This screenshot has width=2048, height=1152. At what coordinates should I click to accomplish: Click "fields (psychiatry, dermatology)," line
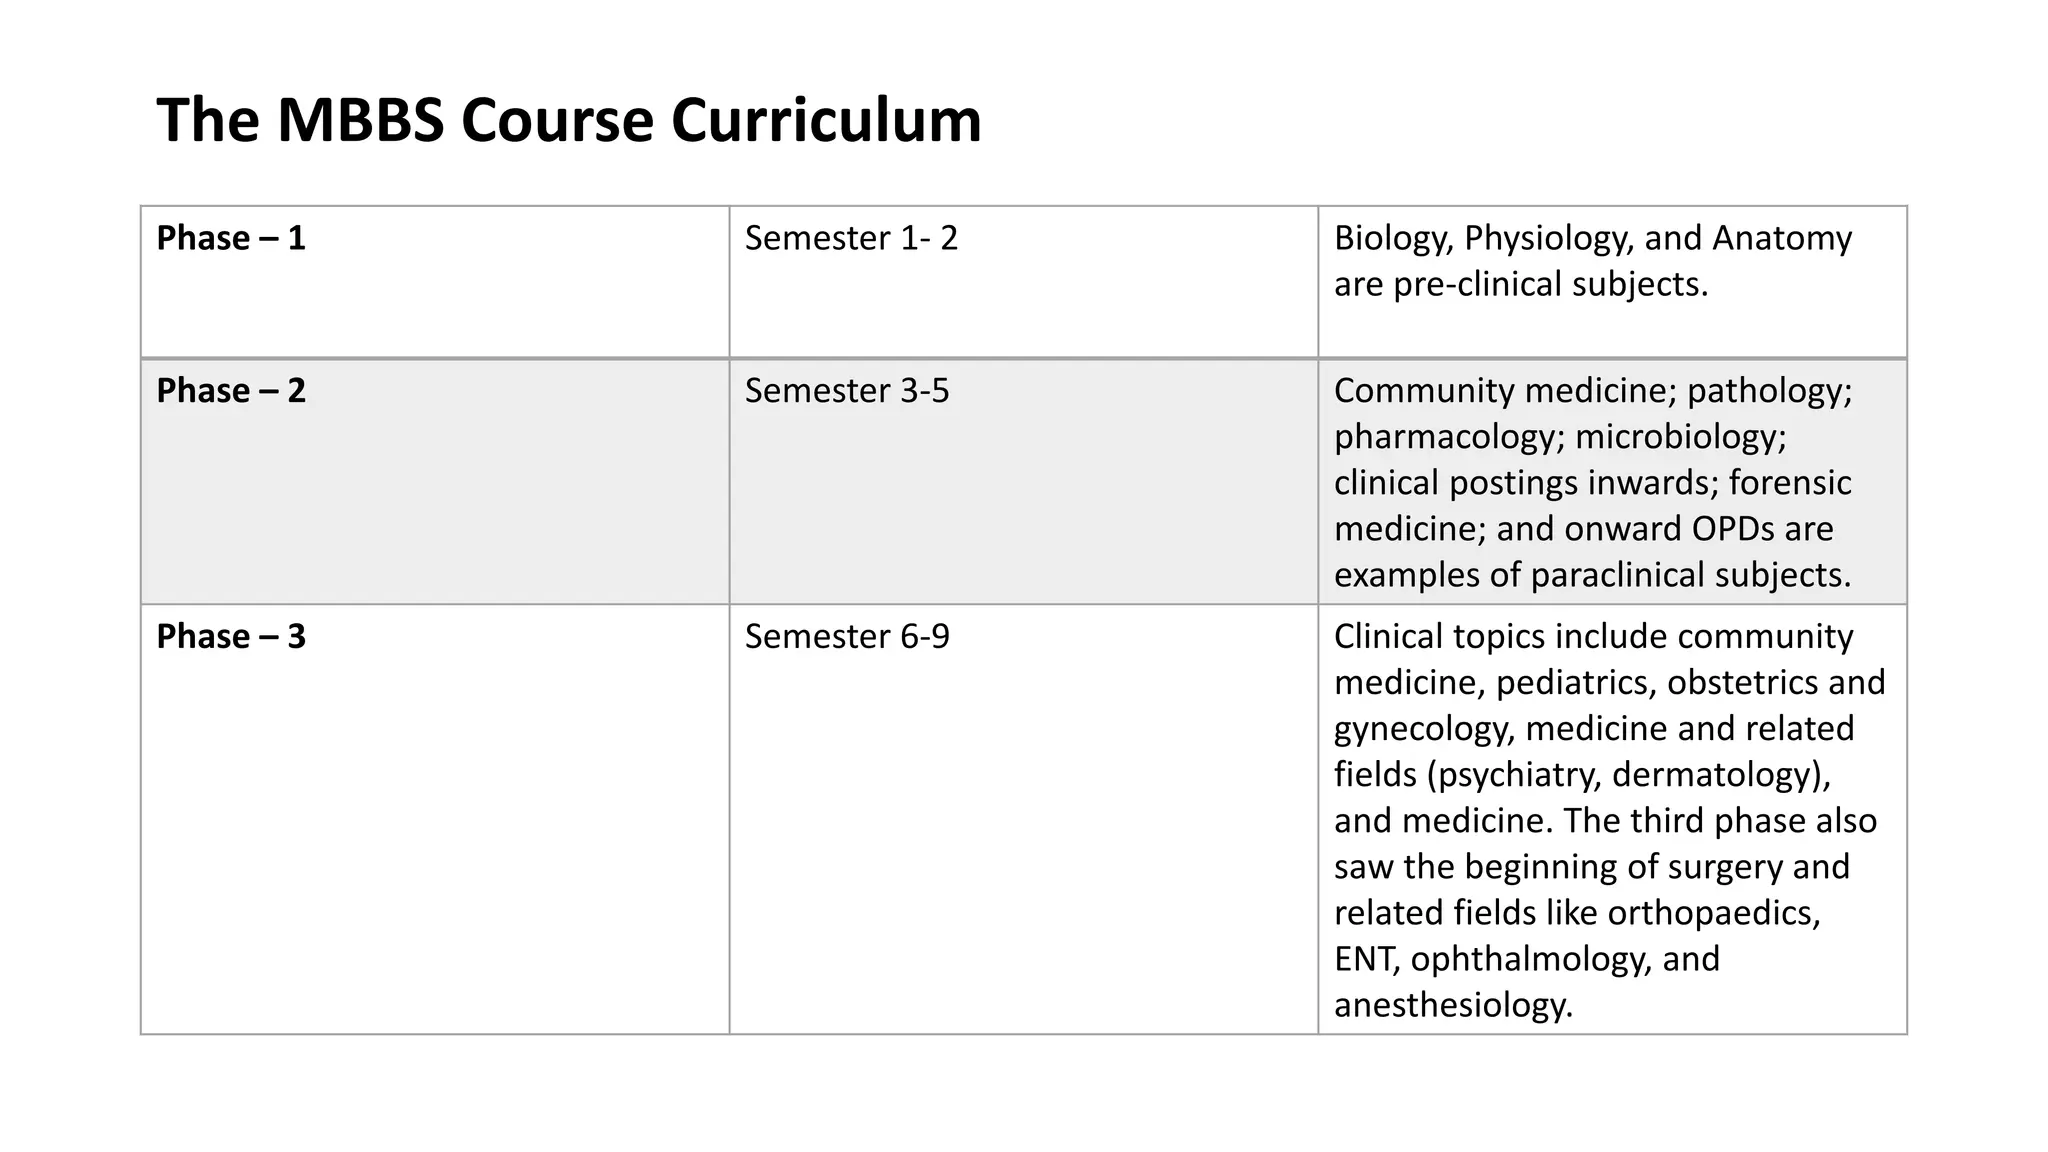(1582, 774)
